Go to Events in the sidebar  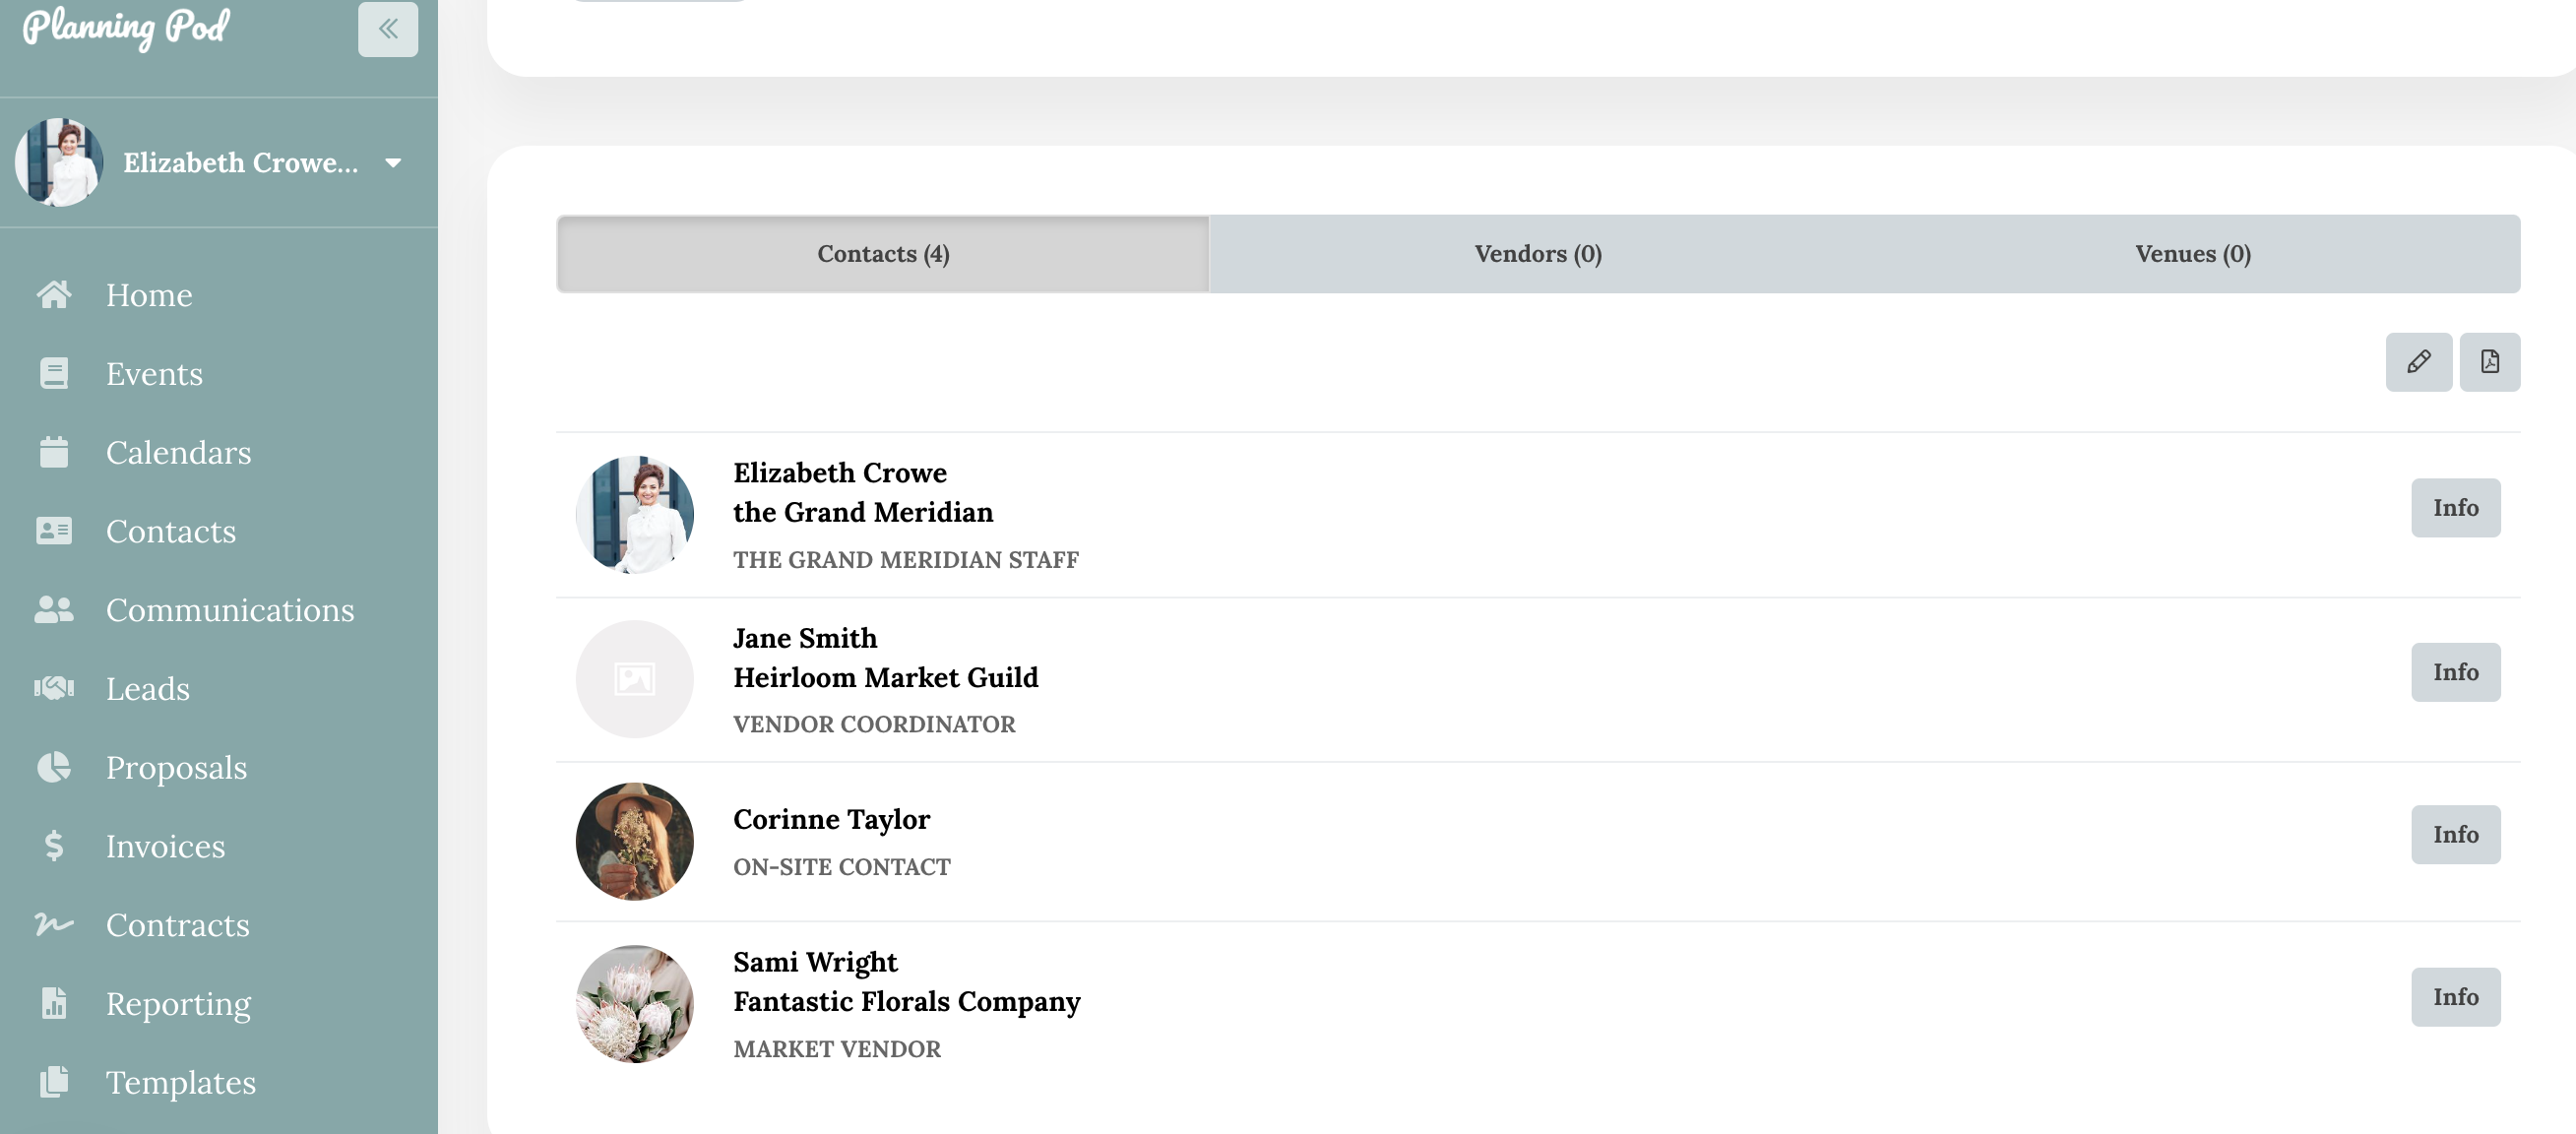[154, 374]
